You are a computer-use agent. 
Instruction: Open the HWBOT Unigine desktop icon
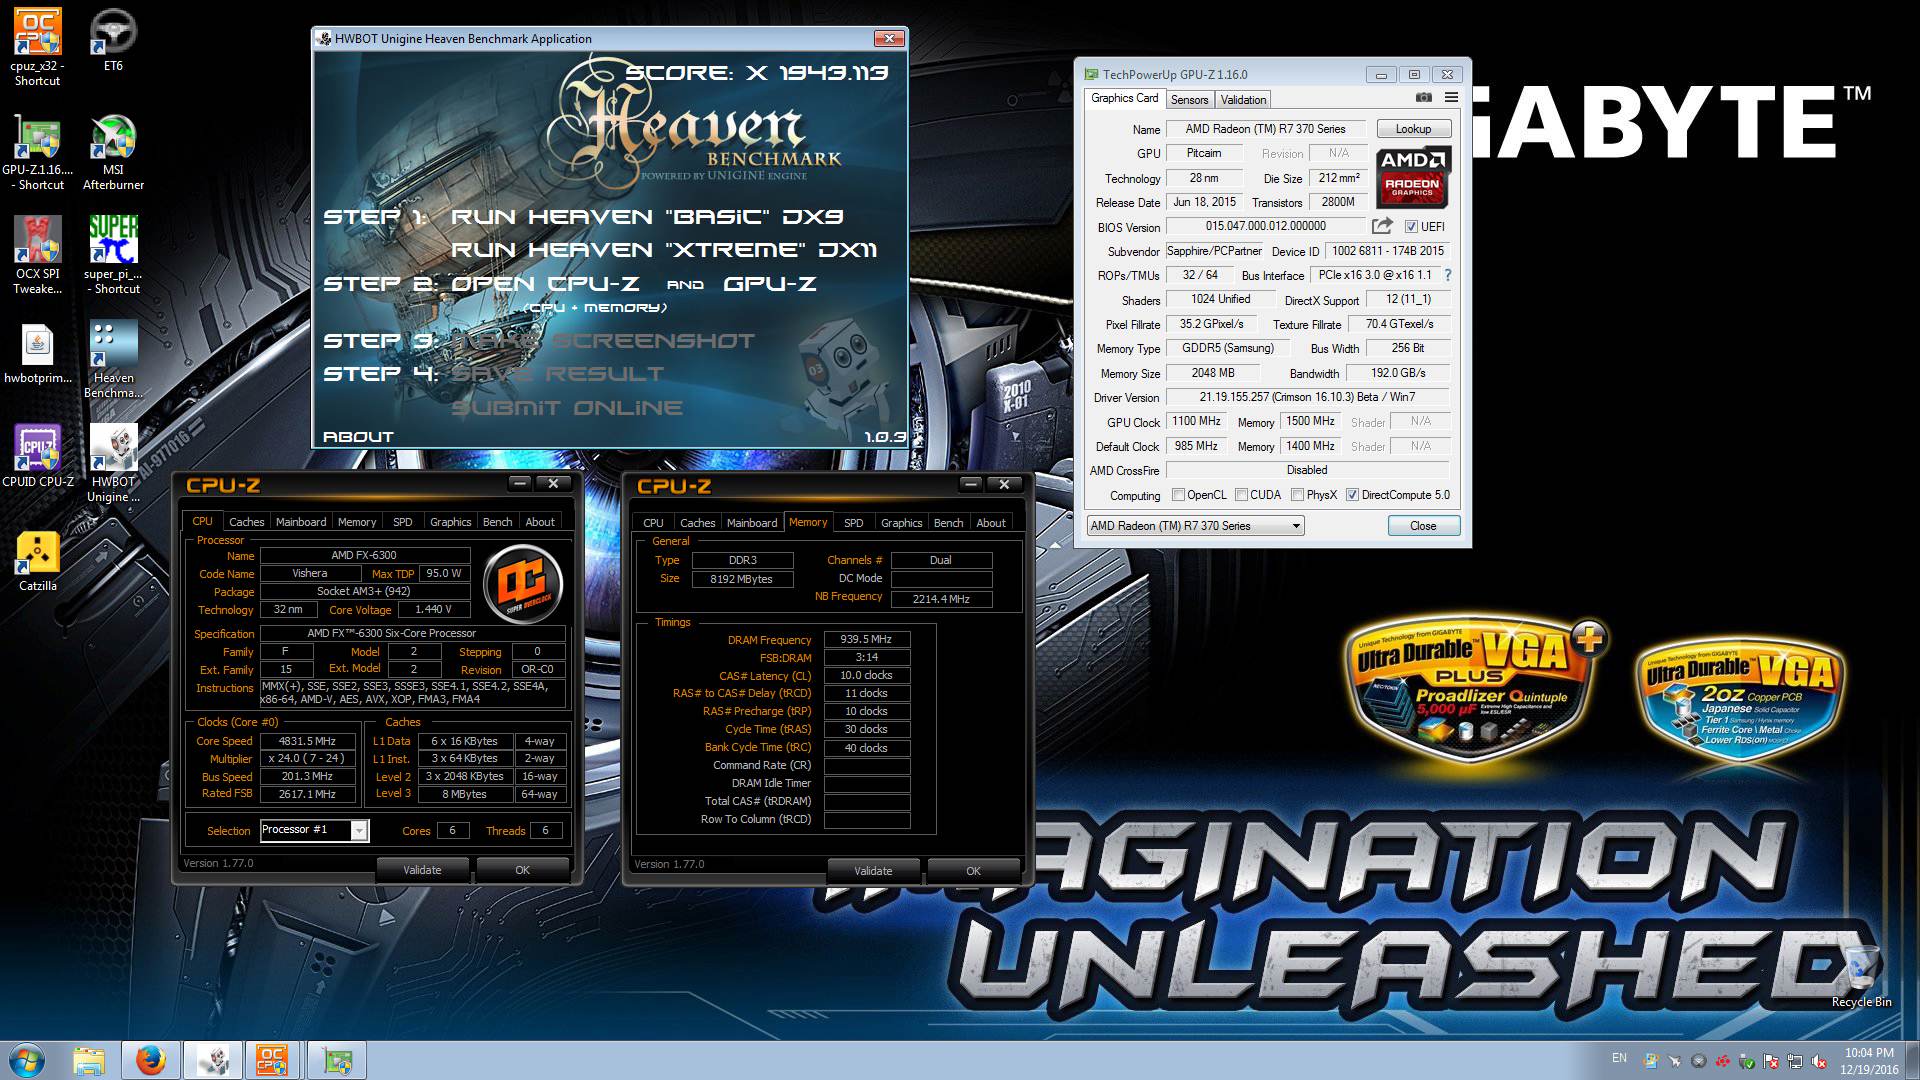pyautogui.click(x=113, y=463)
